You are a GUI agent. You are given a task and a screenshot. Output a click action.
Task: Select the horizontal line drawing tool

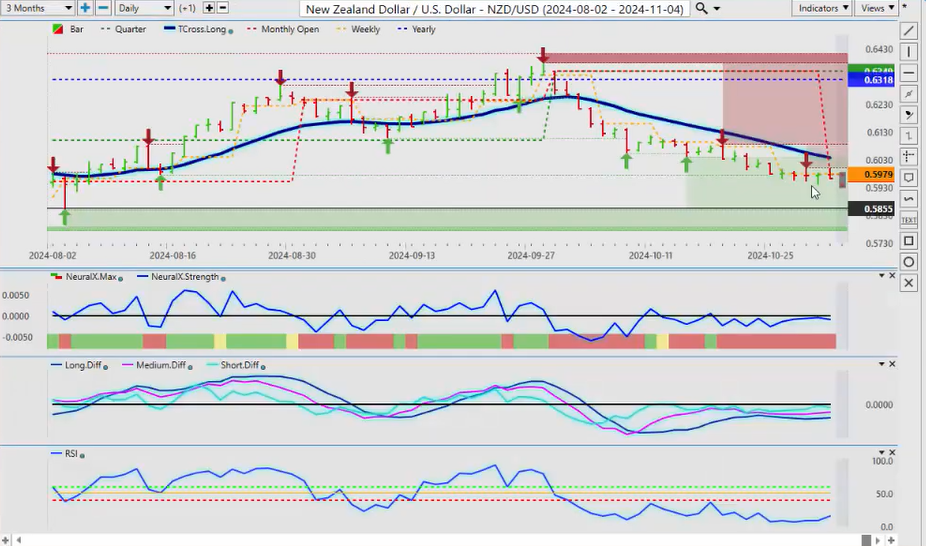[908, 73]
